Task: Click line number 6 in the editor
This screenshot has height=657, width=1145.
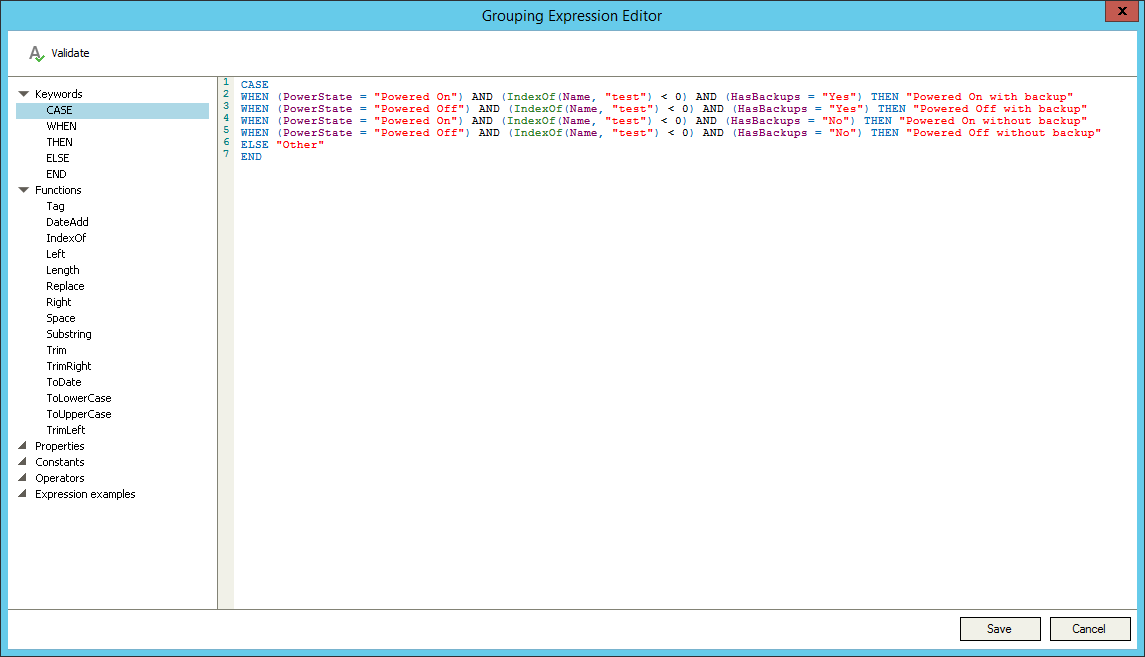Action: pos(227,144)
